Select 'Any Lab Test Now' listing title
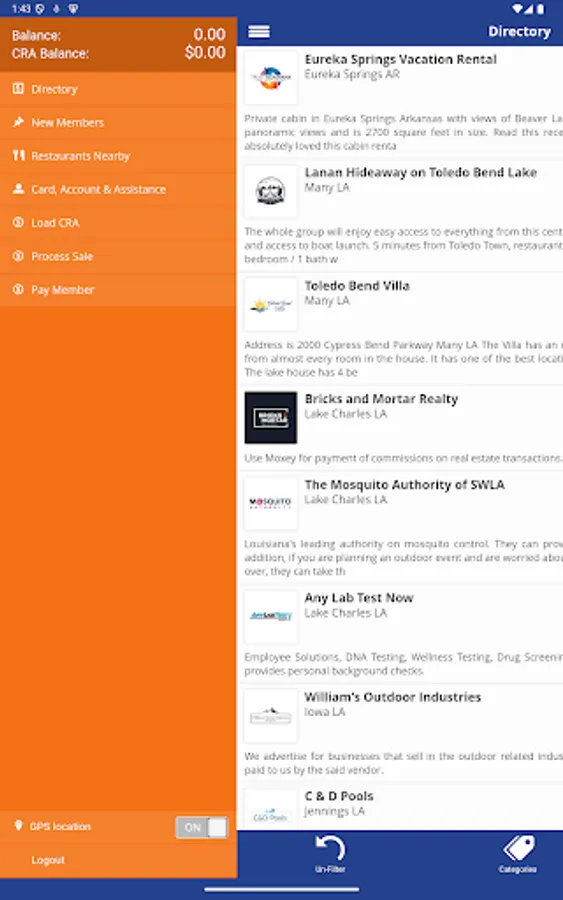 (359, 598)
